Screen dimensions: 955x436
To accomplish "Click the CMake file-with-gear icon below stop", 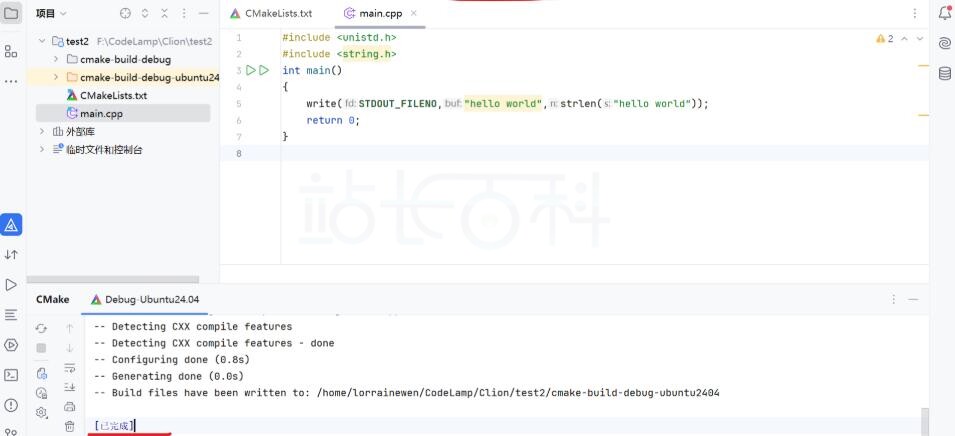I will click(x=41, y=373).
